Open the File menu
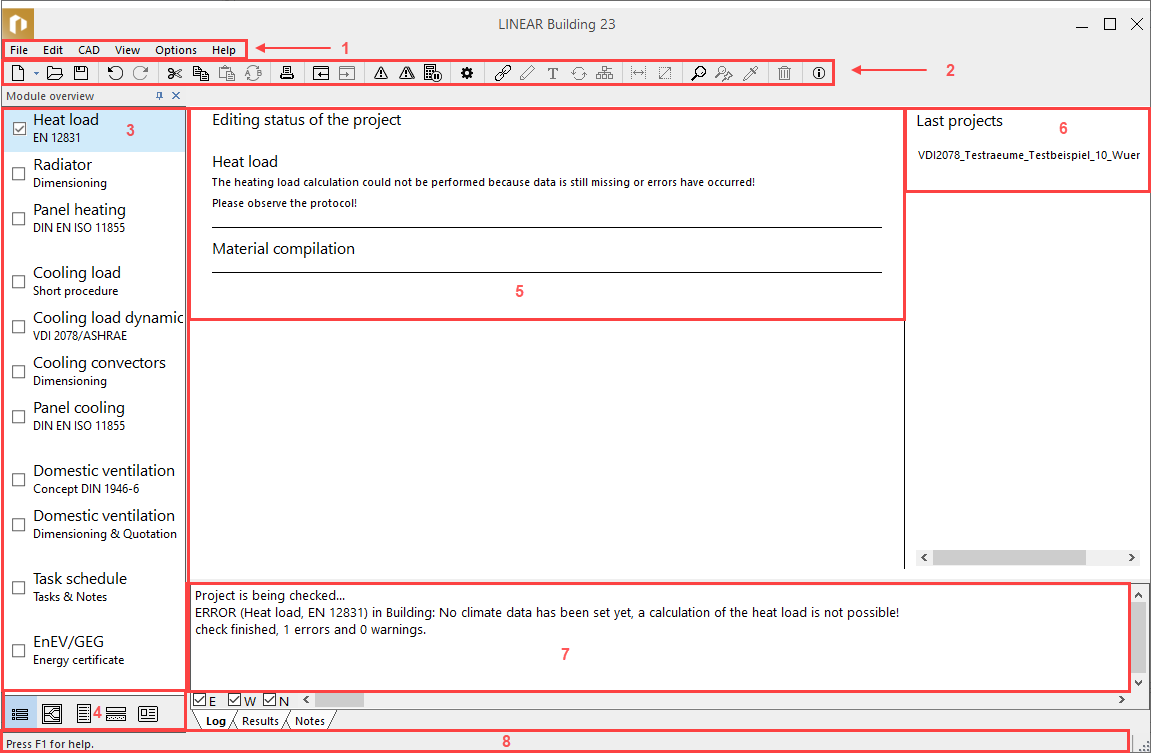This screenshot has height=754, width=1151. point(19,50)
